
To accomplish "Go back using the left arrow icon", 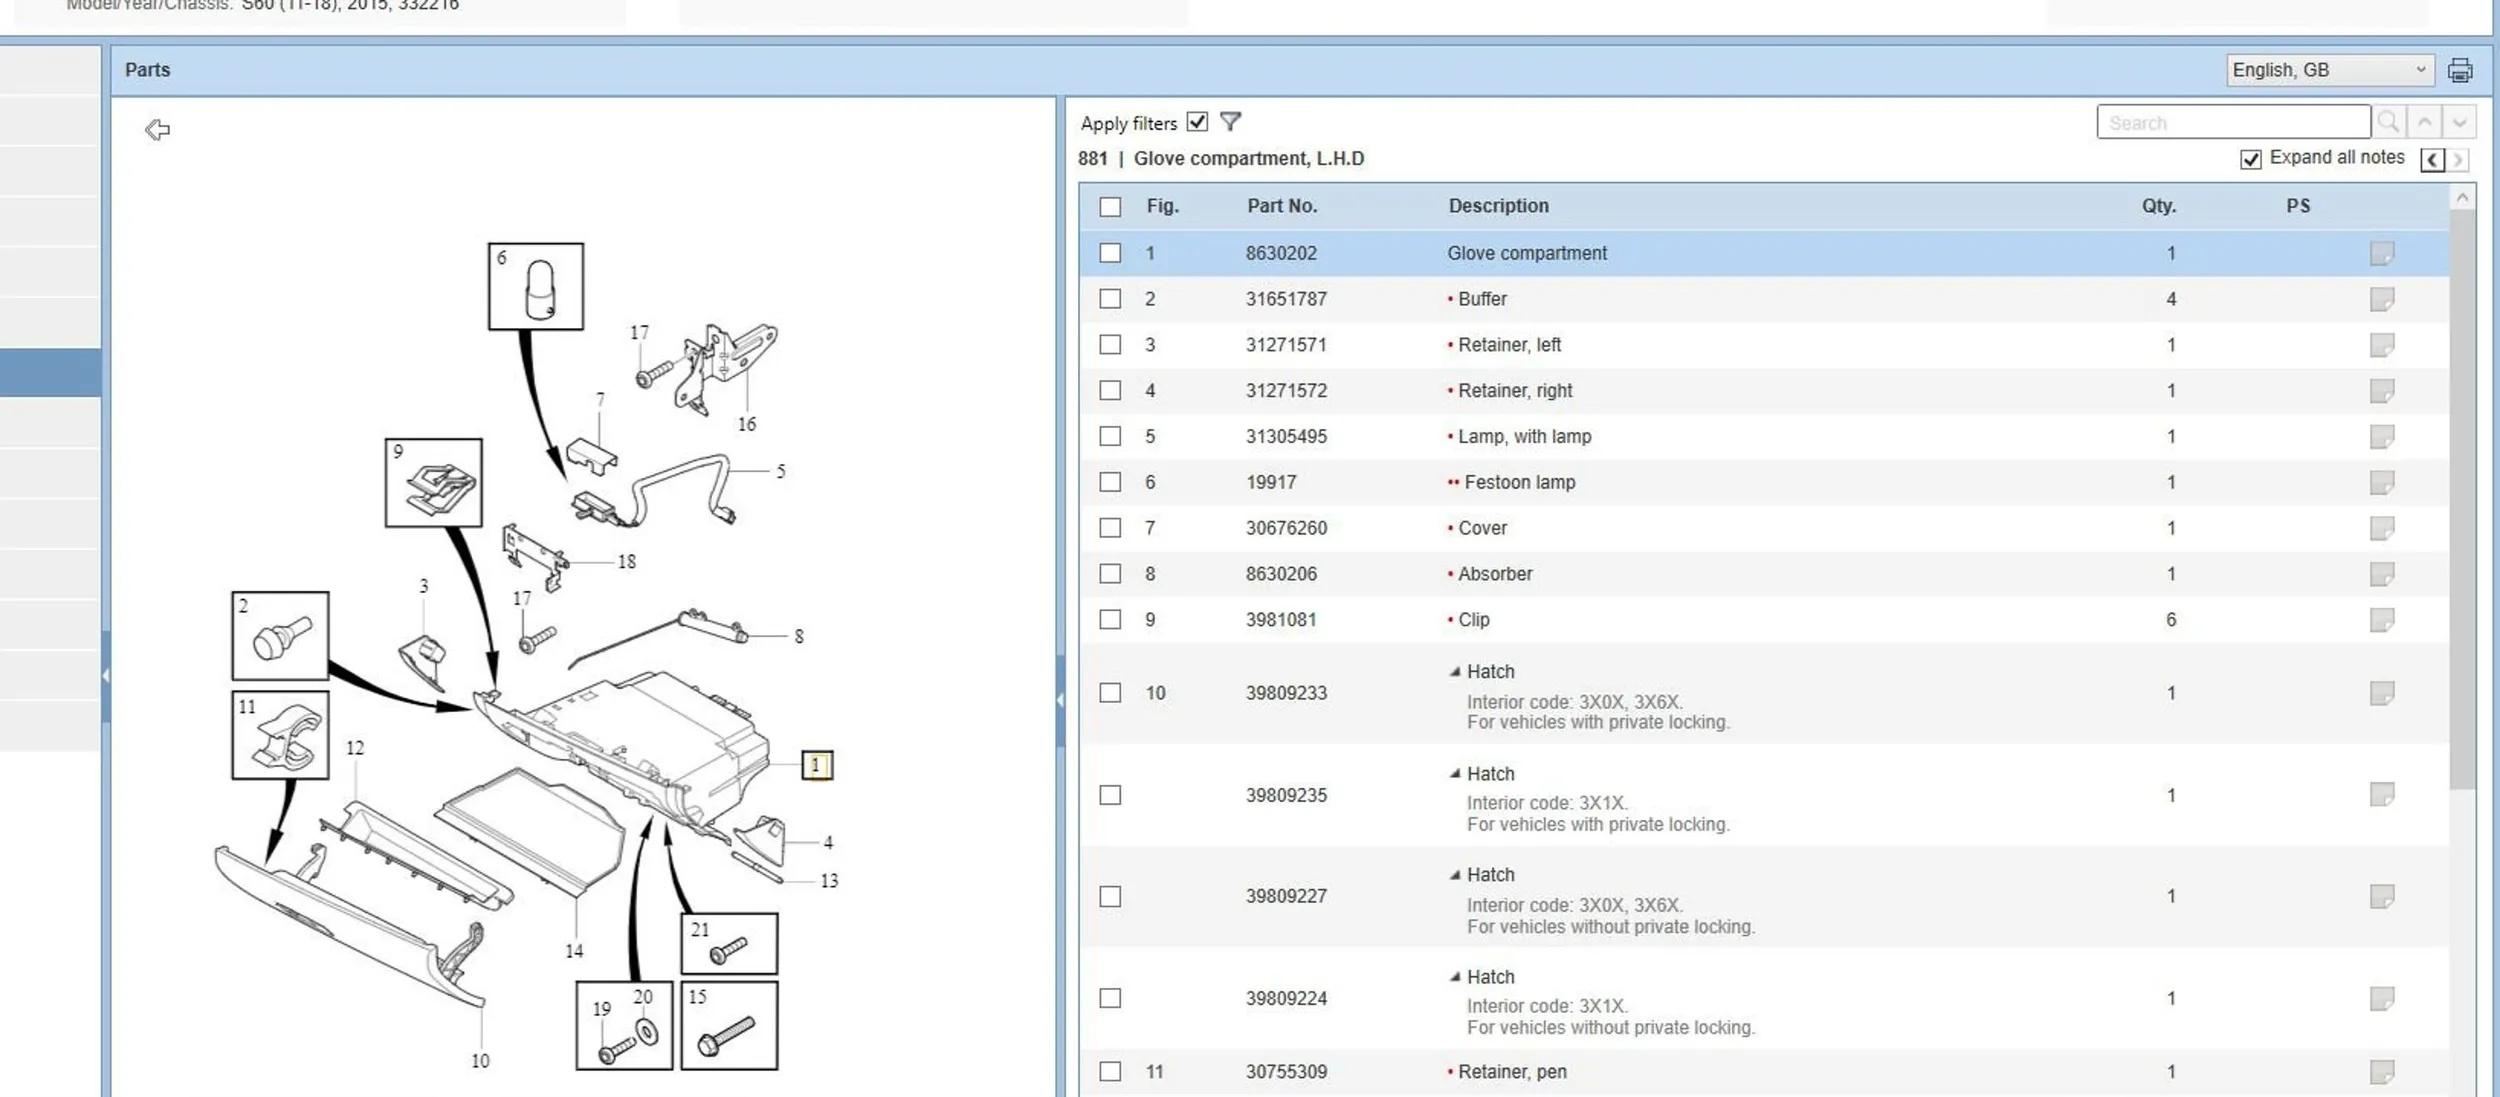I will point(157,130).
